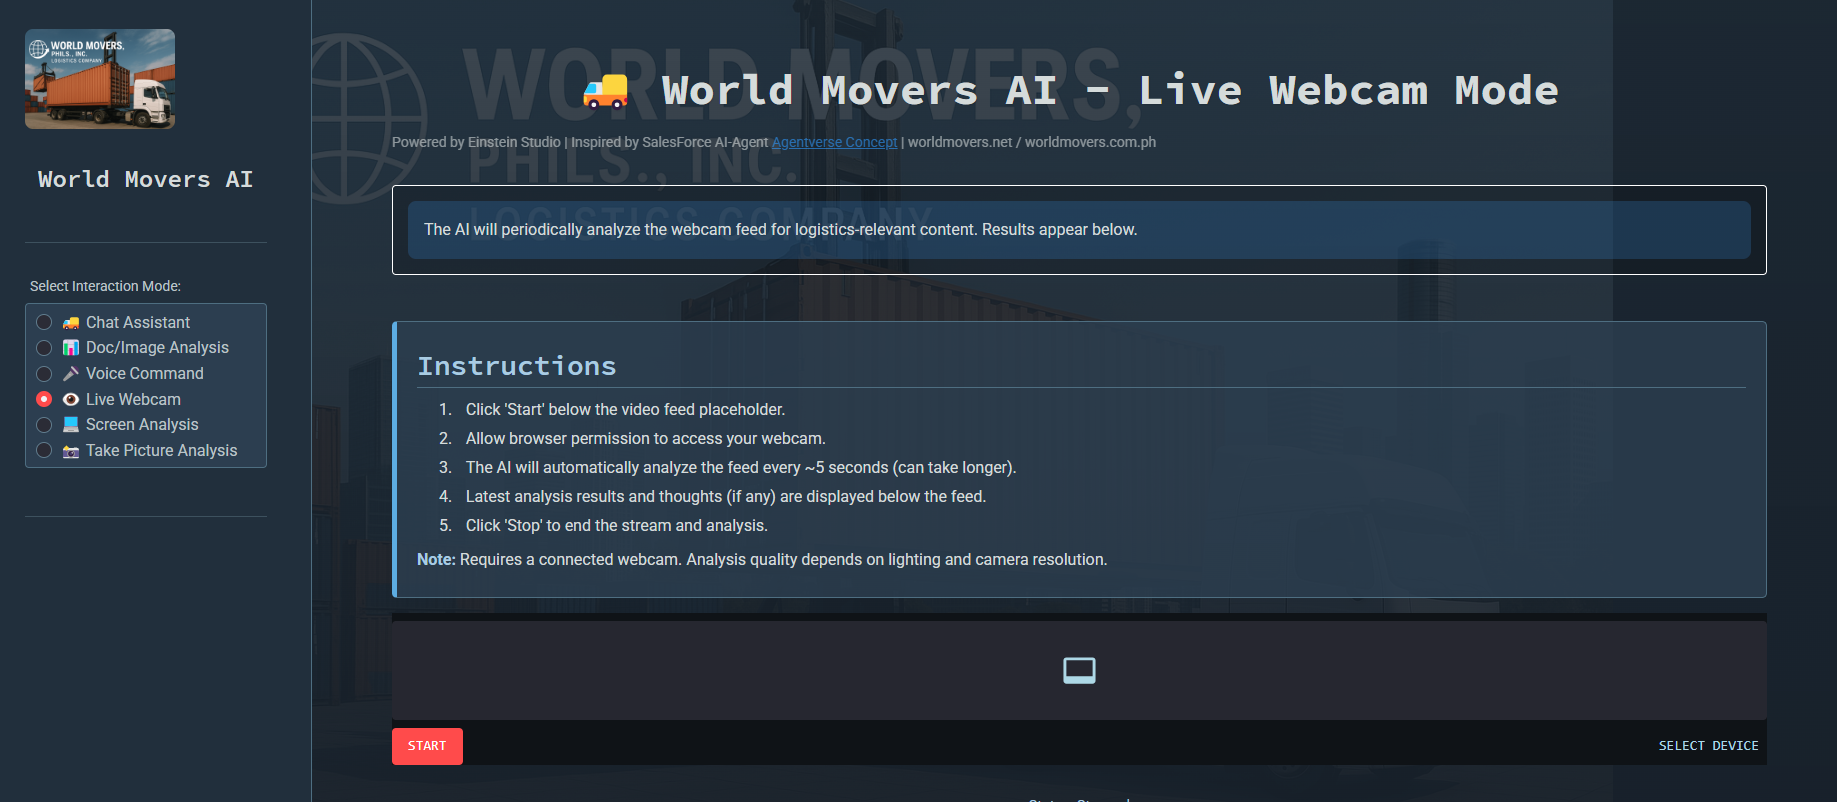Click the truck icon beside Chat Assistant

point(71,323)
